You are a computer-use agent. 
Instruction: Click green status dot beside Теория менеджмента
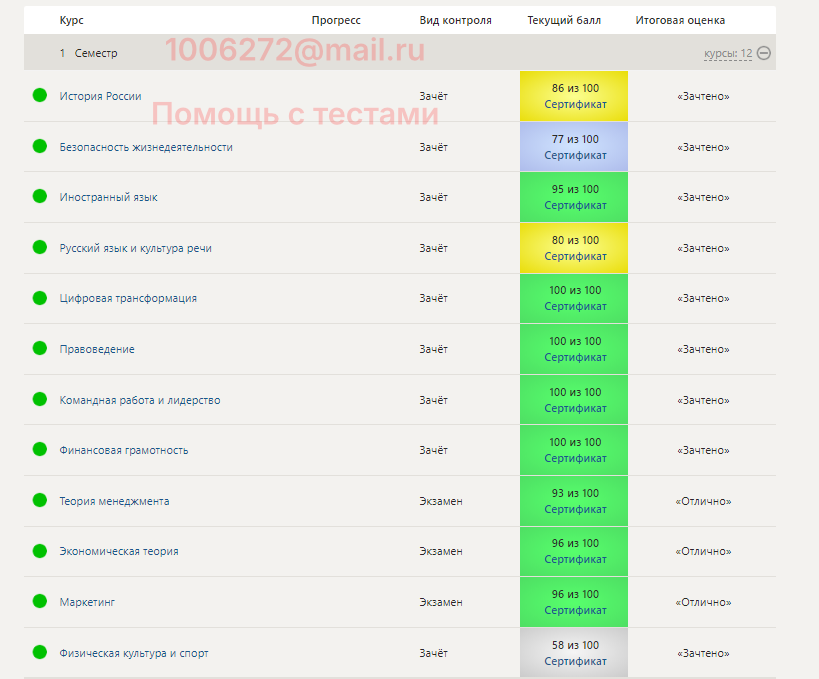pyautogui.click(x=40, y=500)
